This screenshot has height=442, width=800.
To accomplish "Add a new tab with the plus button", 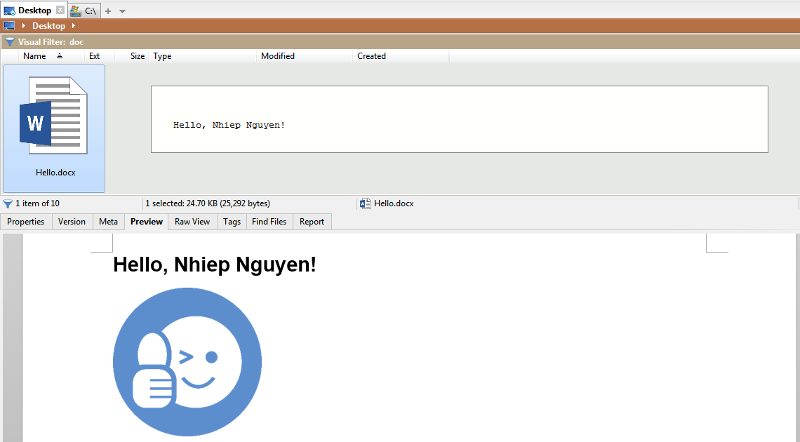I will [108, 10].
